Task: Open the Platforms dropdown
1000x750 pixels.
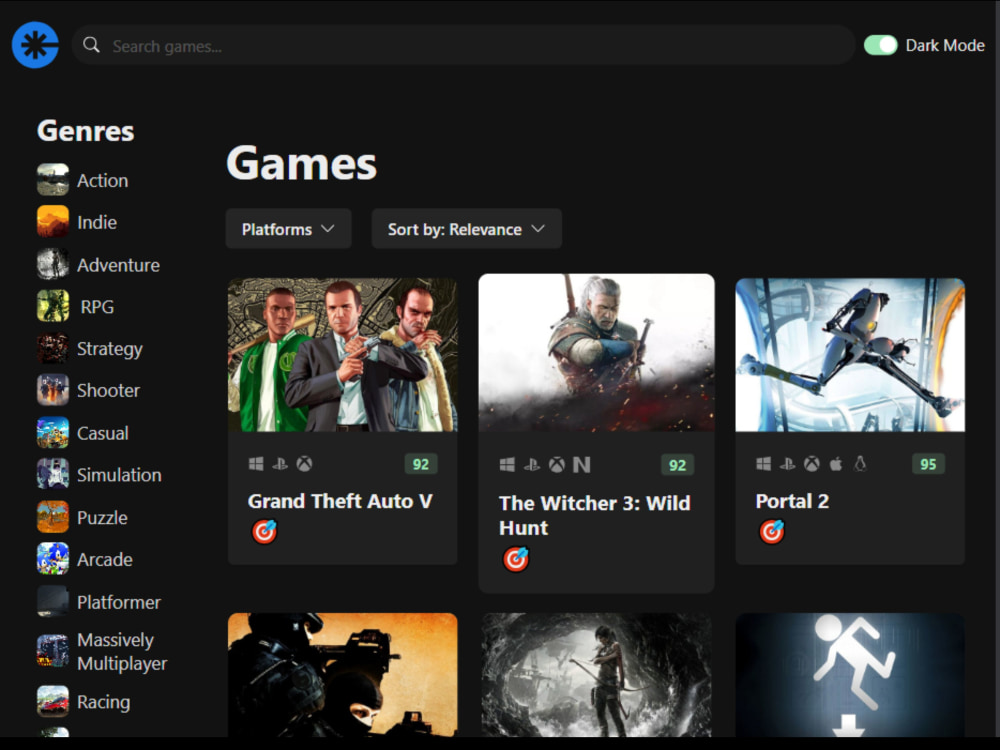Action: [x=288, y=228]
